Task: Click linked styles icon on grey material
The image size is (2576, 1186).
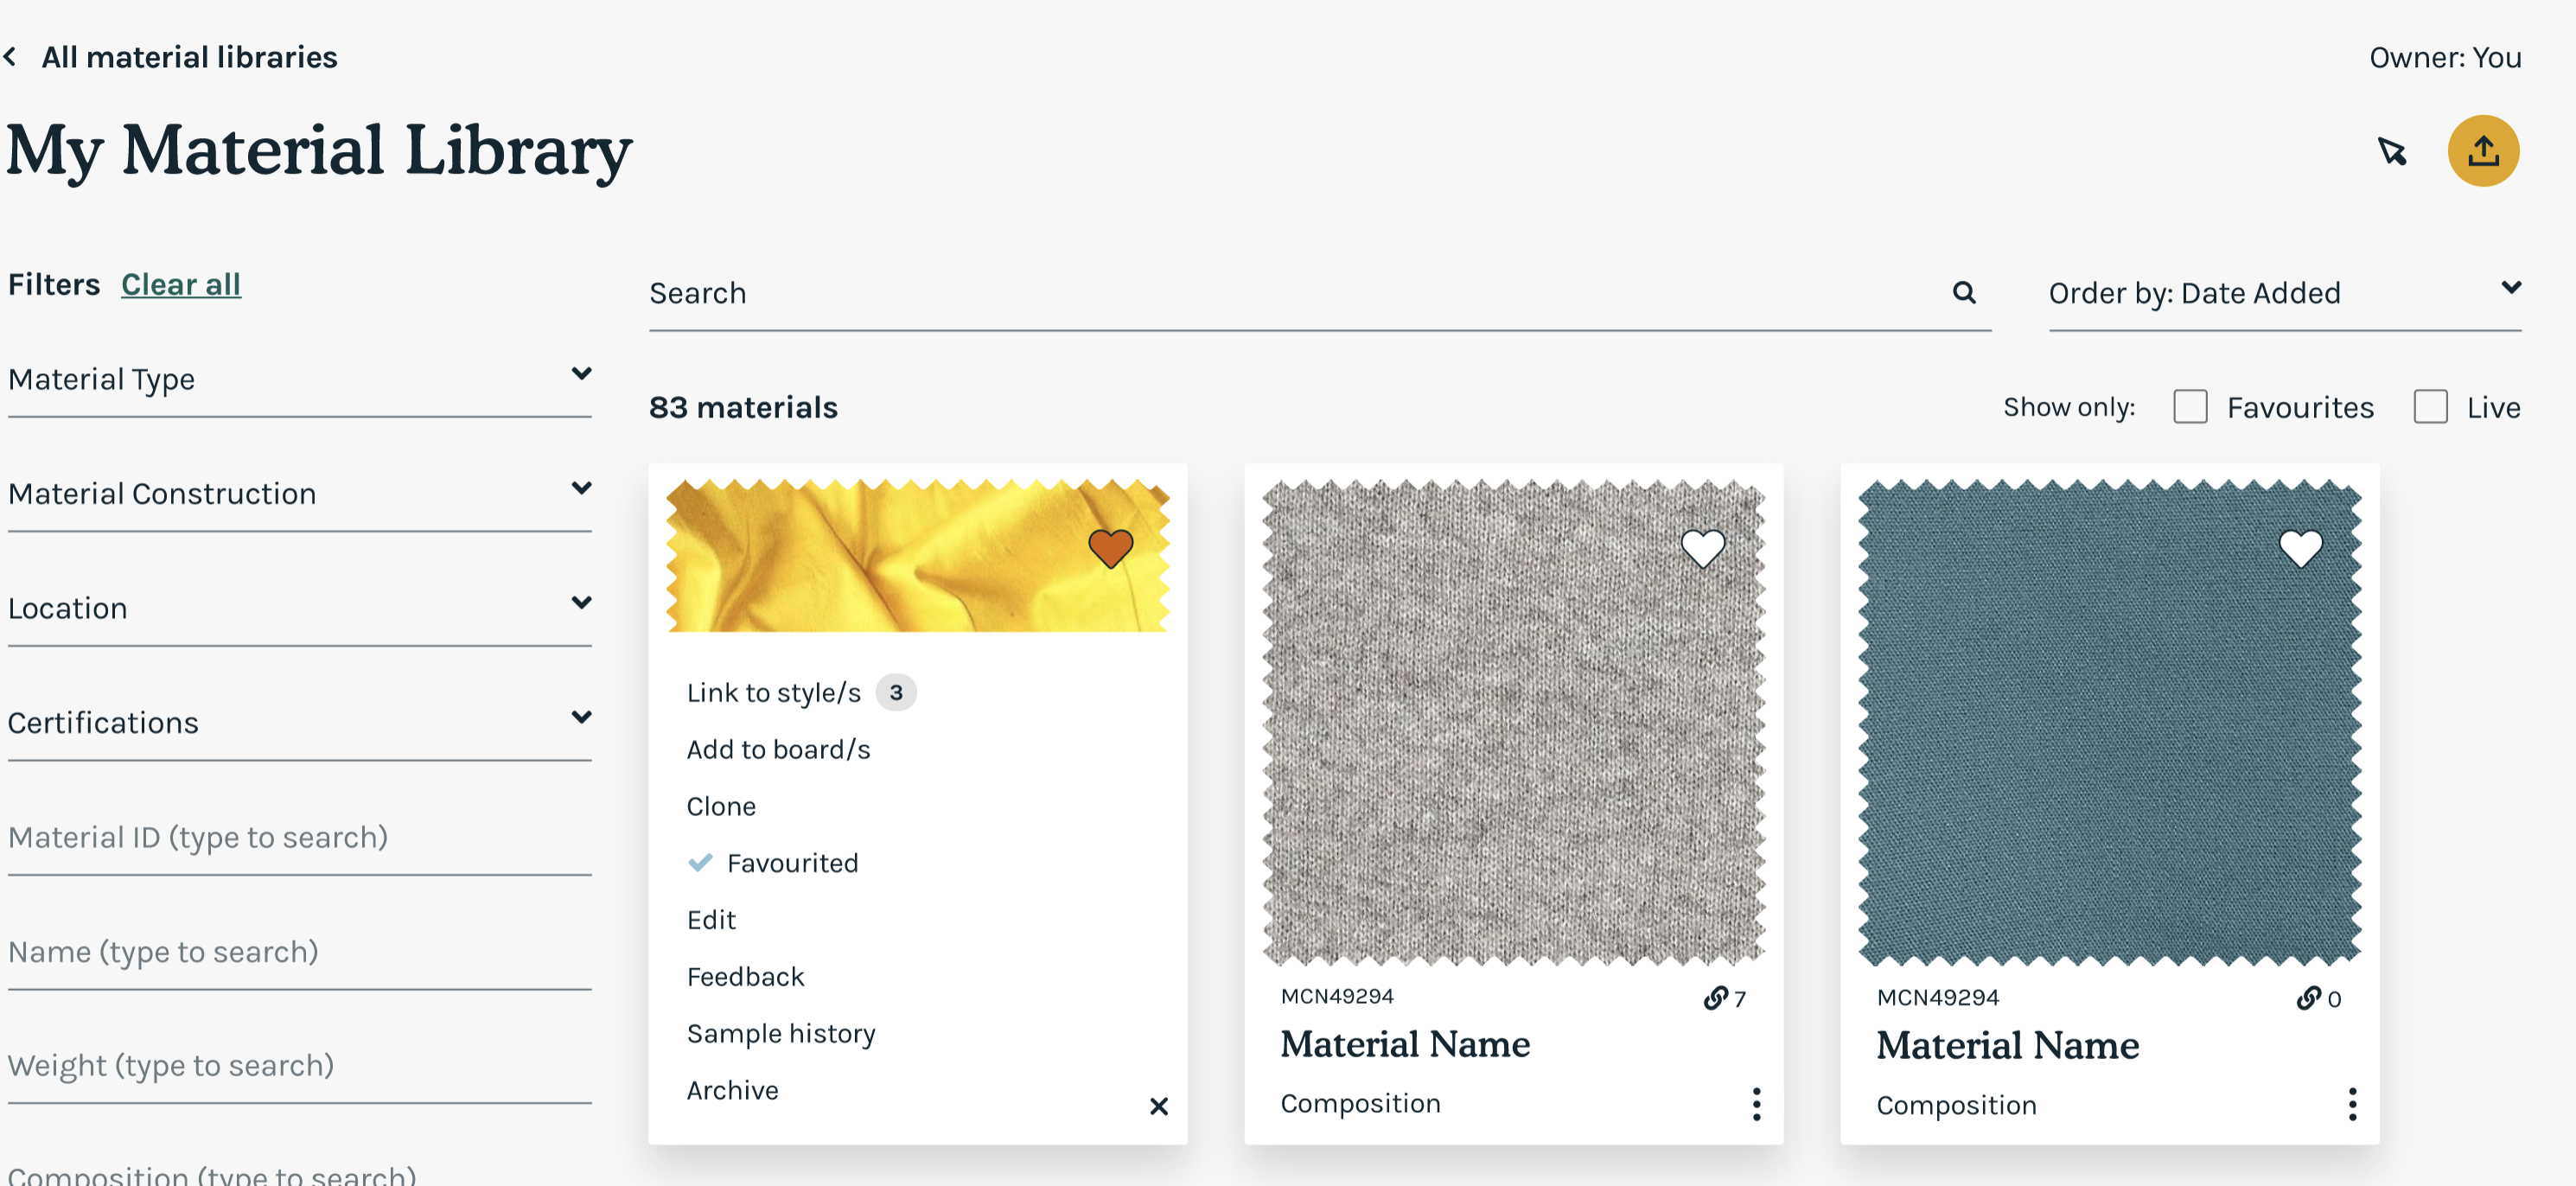Action: pos(1716,998)
